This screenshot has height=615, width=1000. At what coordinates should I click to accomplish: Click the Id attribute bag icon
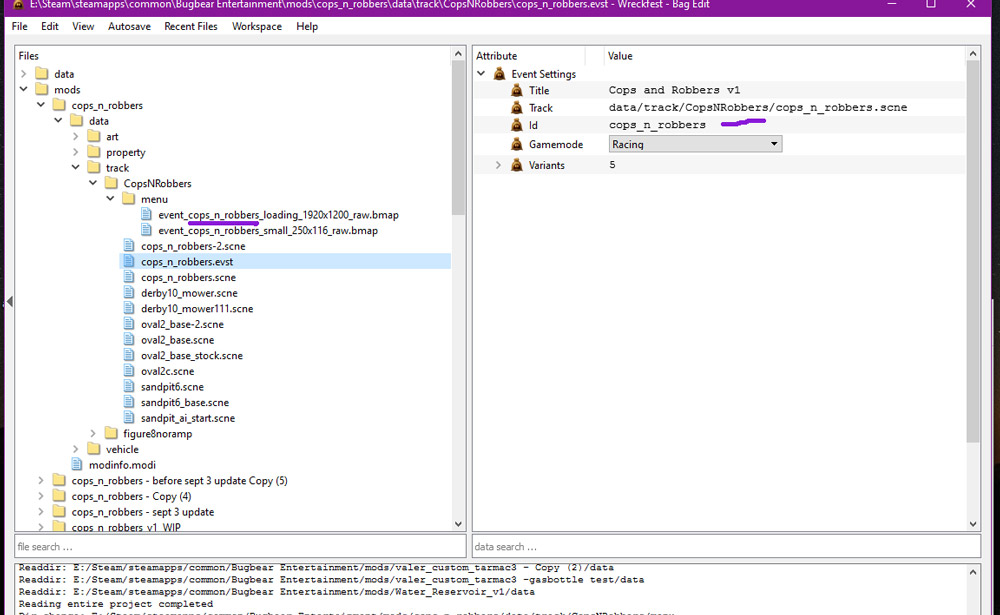coord(517,125)
